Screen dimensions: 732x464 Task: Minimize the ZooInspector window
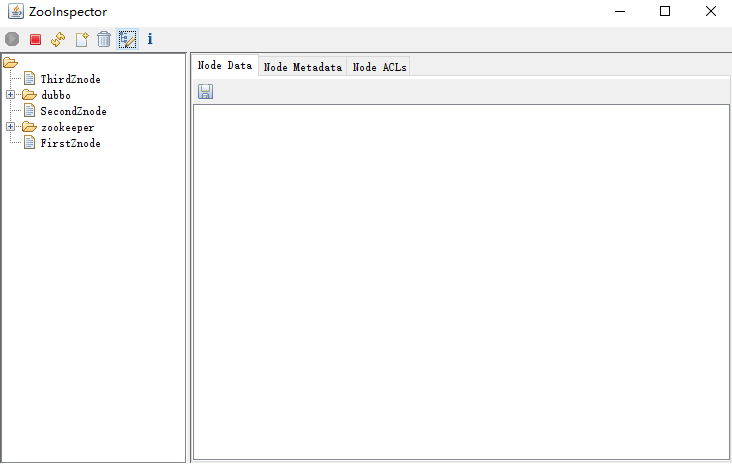(620, 11)
